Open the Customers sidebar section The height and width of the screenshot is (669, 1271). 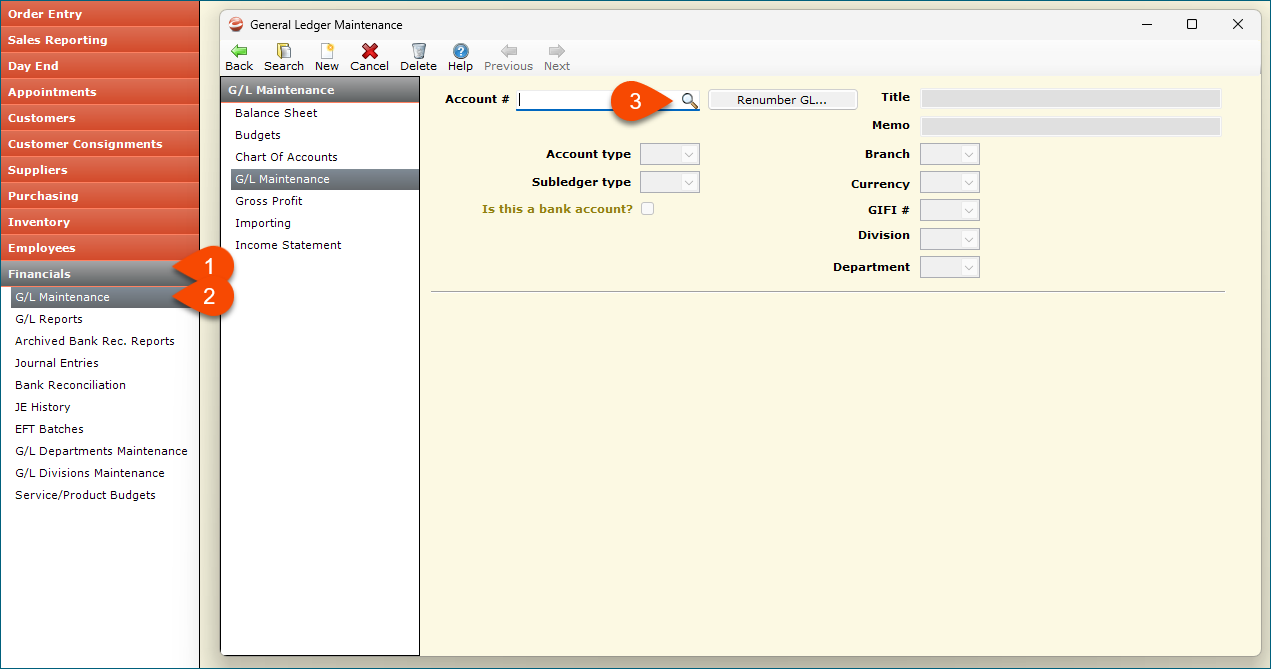point(100,118)
